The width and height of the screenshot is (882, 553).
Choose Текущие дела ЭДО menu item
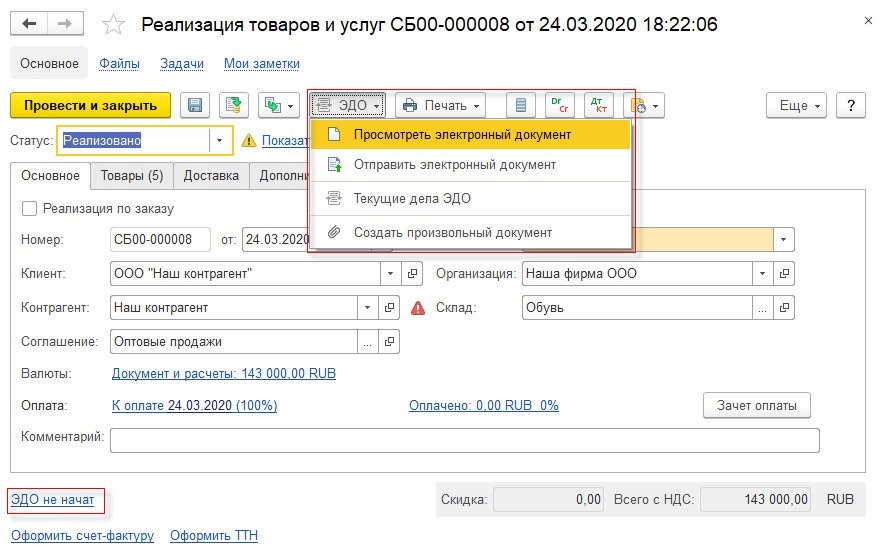[470, 199]
